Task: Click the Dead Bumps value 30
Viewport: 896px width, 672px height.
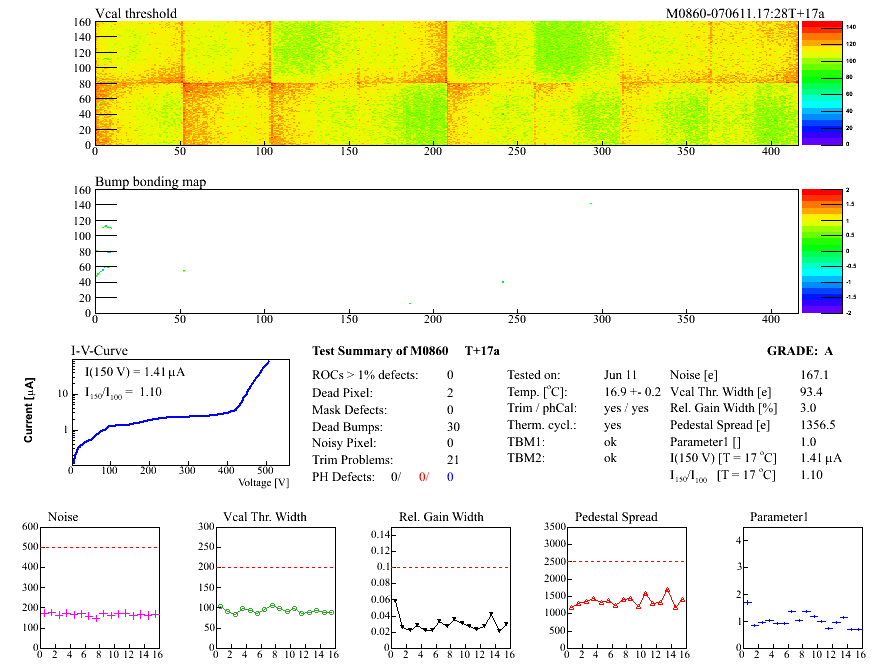Action: (x=450, y=425)
